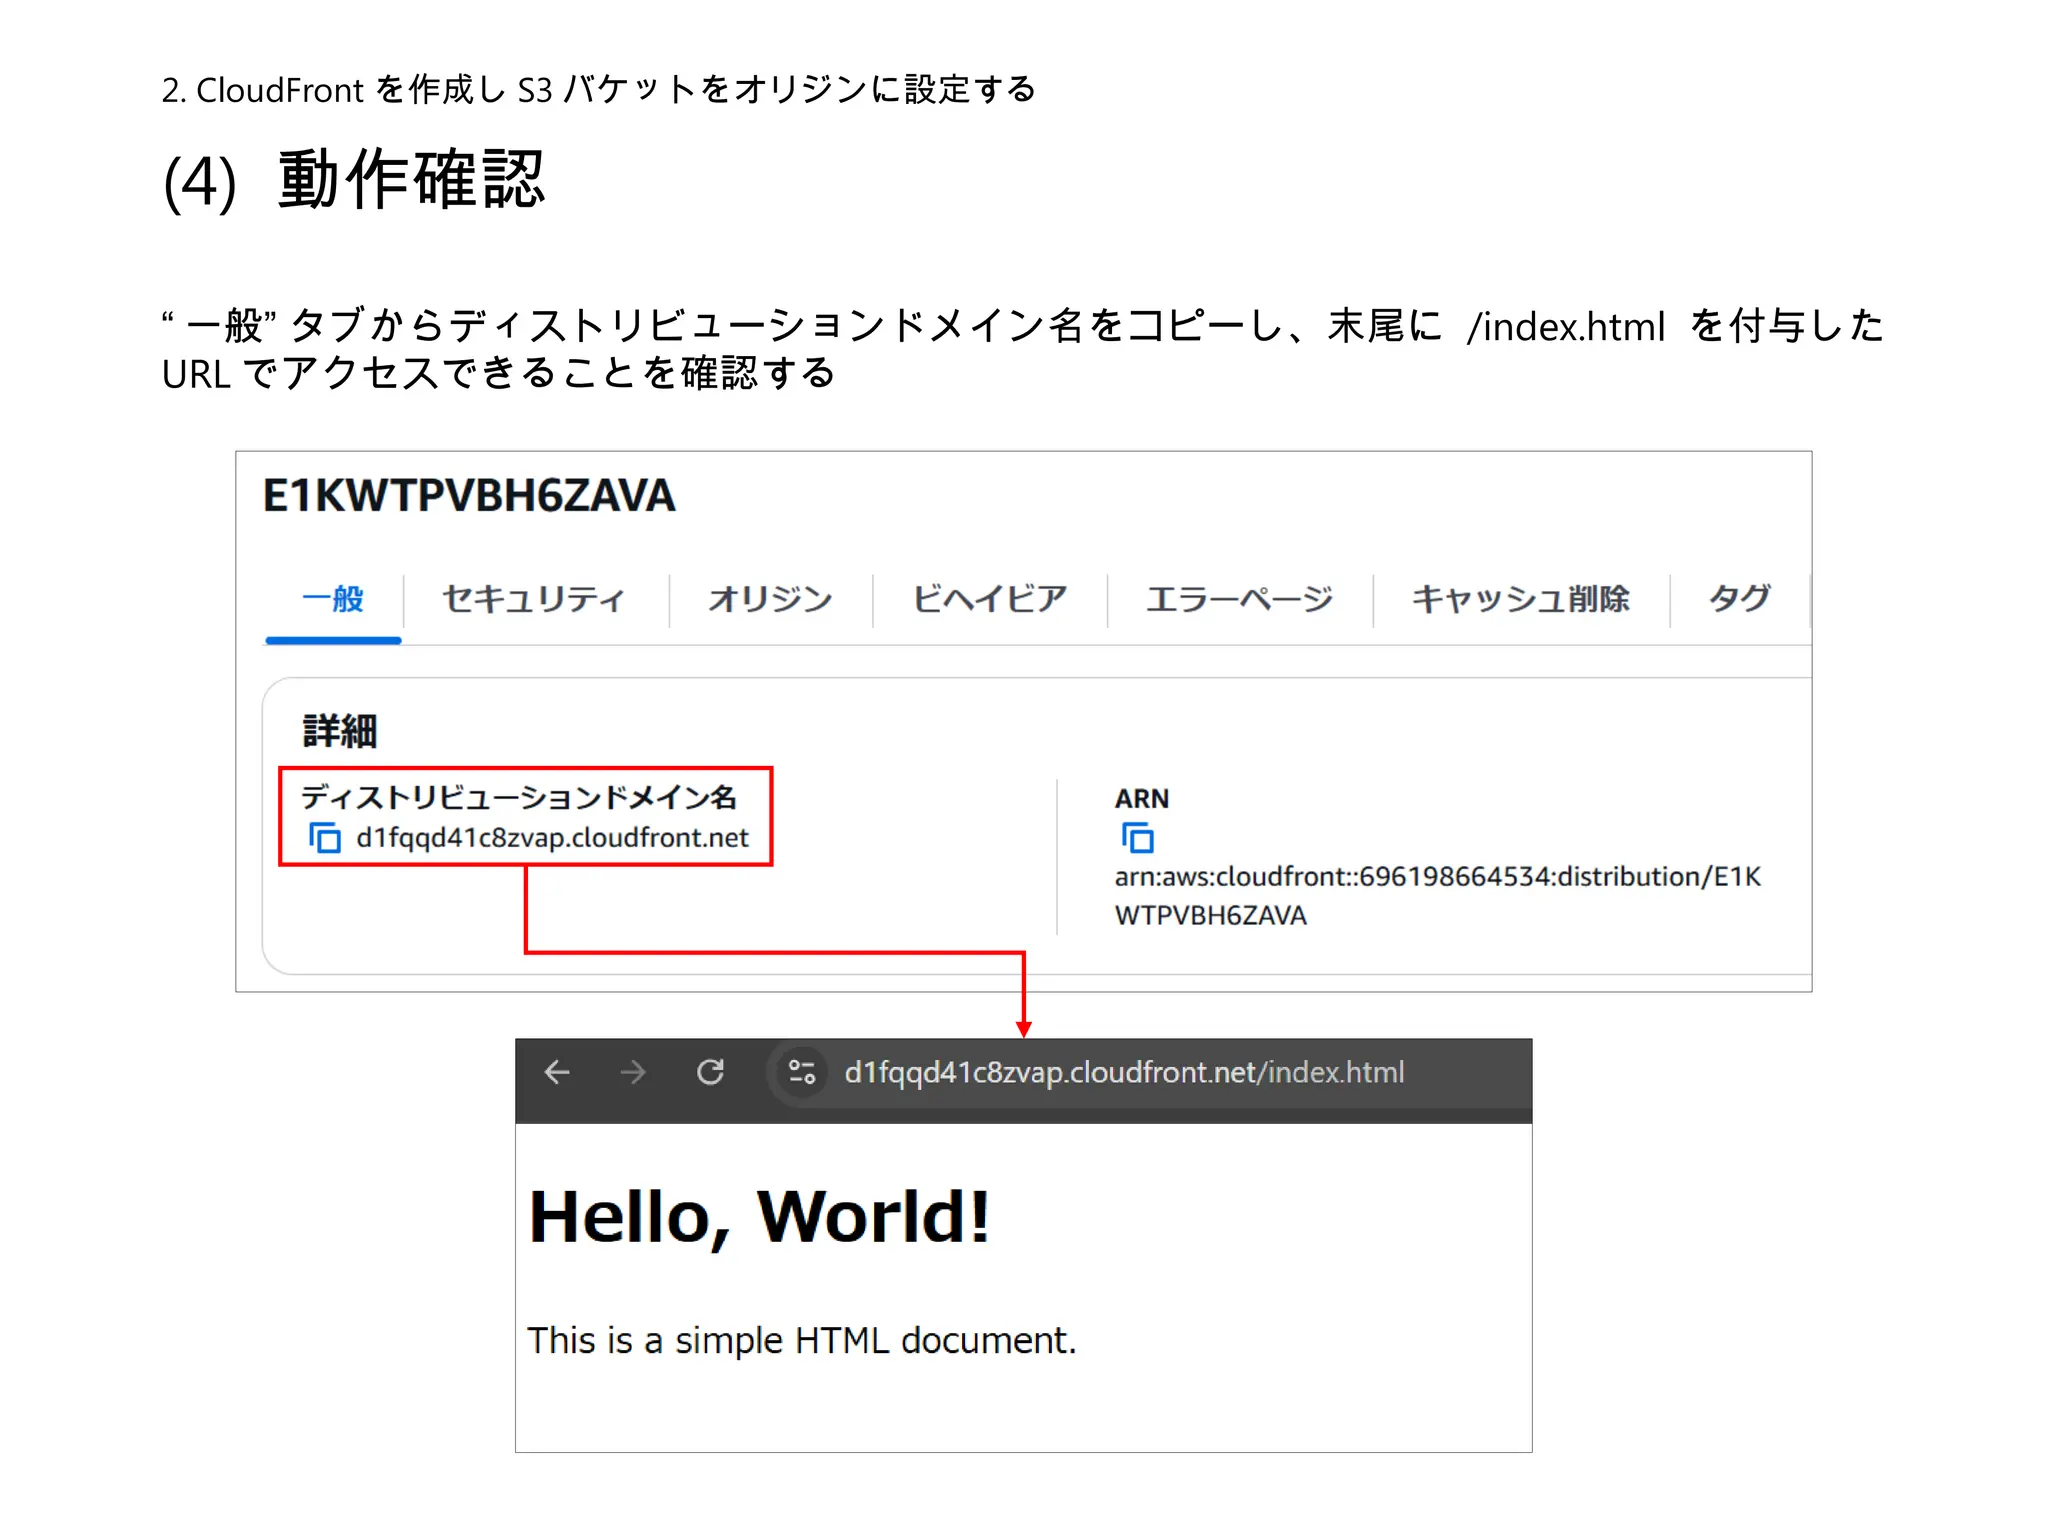Open the キャッシュ削除 tab
Viewport: 2048px width, 1536px height.
(1520, 598)
